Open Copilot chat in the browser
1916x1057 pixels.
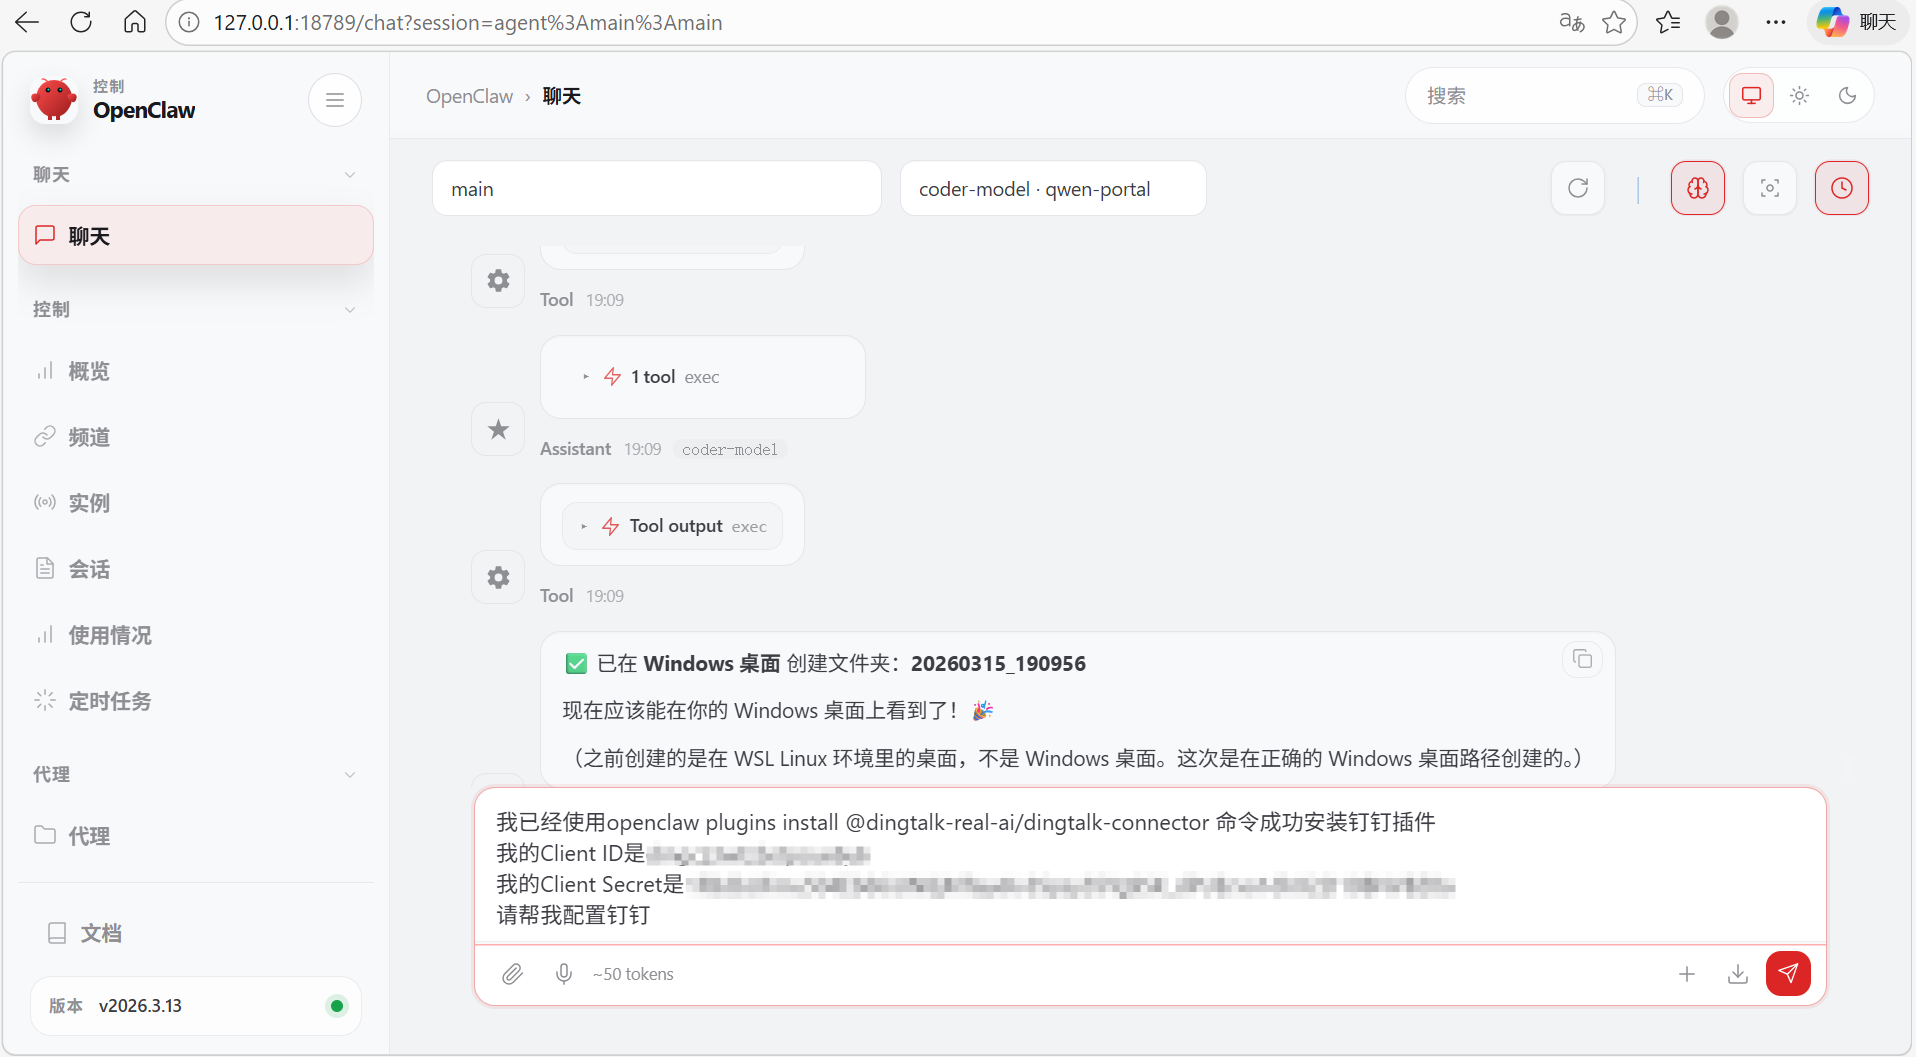[x=1858, y=22]
